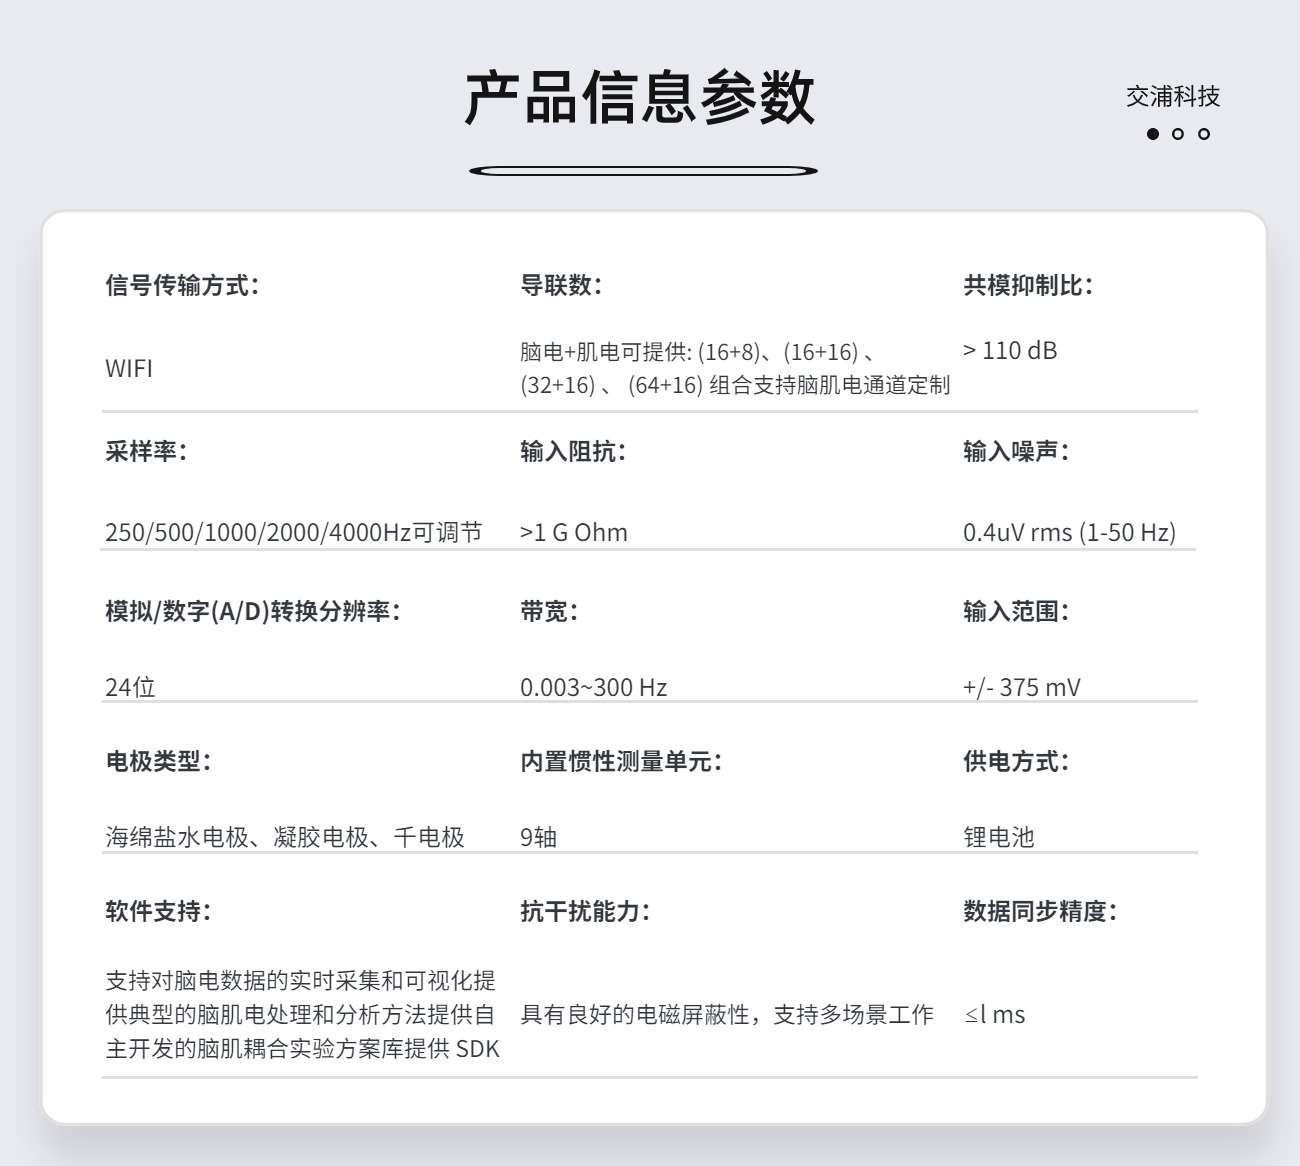Viewport: 1300px width, 1166px height.
Task: Select the +/- 375 mV value
Action: click(1022, 687)
